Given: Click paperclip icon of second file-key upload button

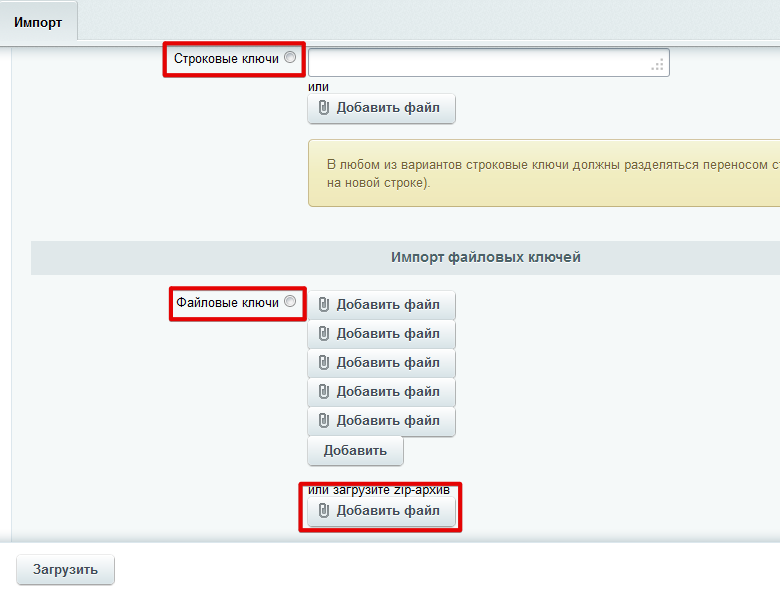Looking at the screenshot, I should 323,333.
